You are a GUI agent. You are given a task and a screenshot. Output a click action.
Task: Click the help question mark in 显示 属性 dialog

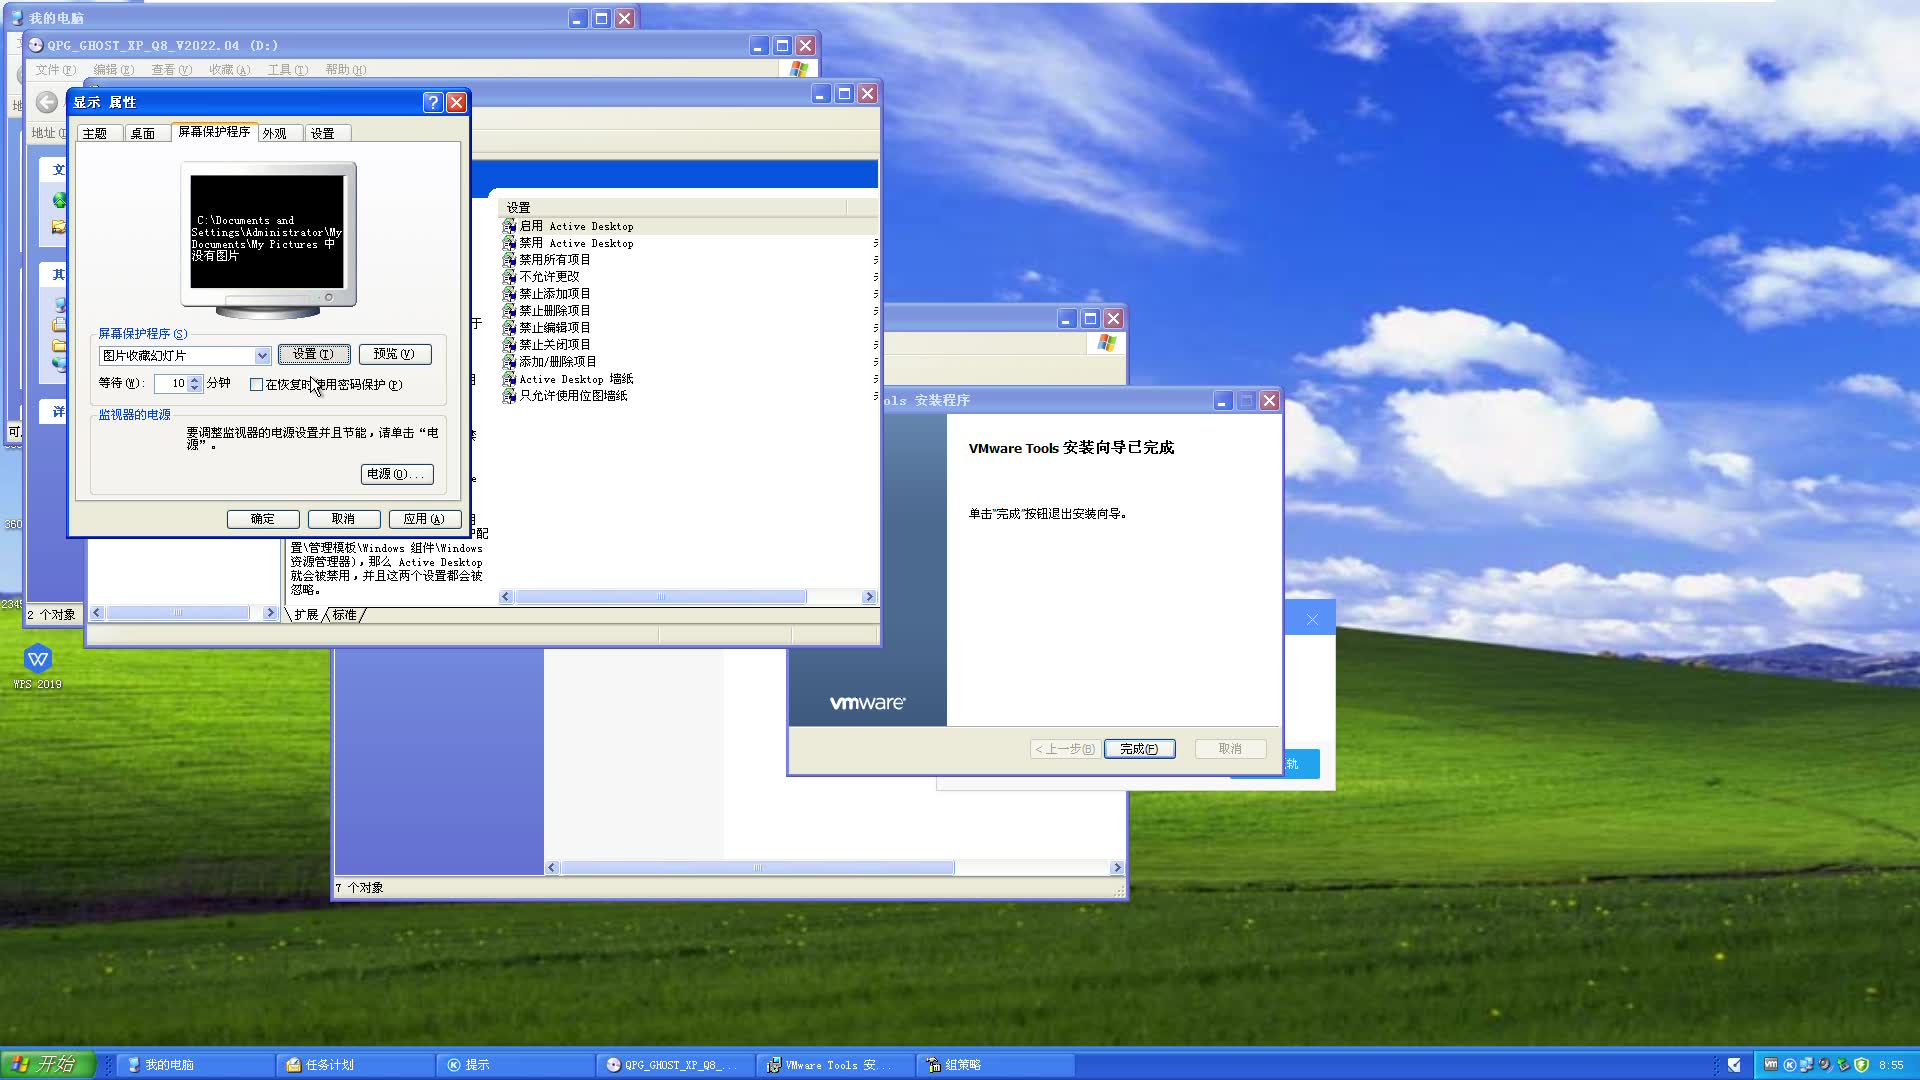432,102
